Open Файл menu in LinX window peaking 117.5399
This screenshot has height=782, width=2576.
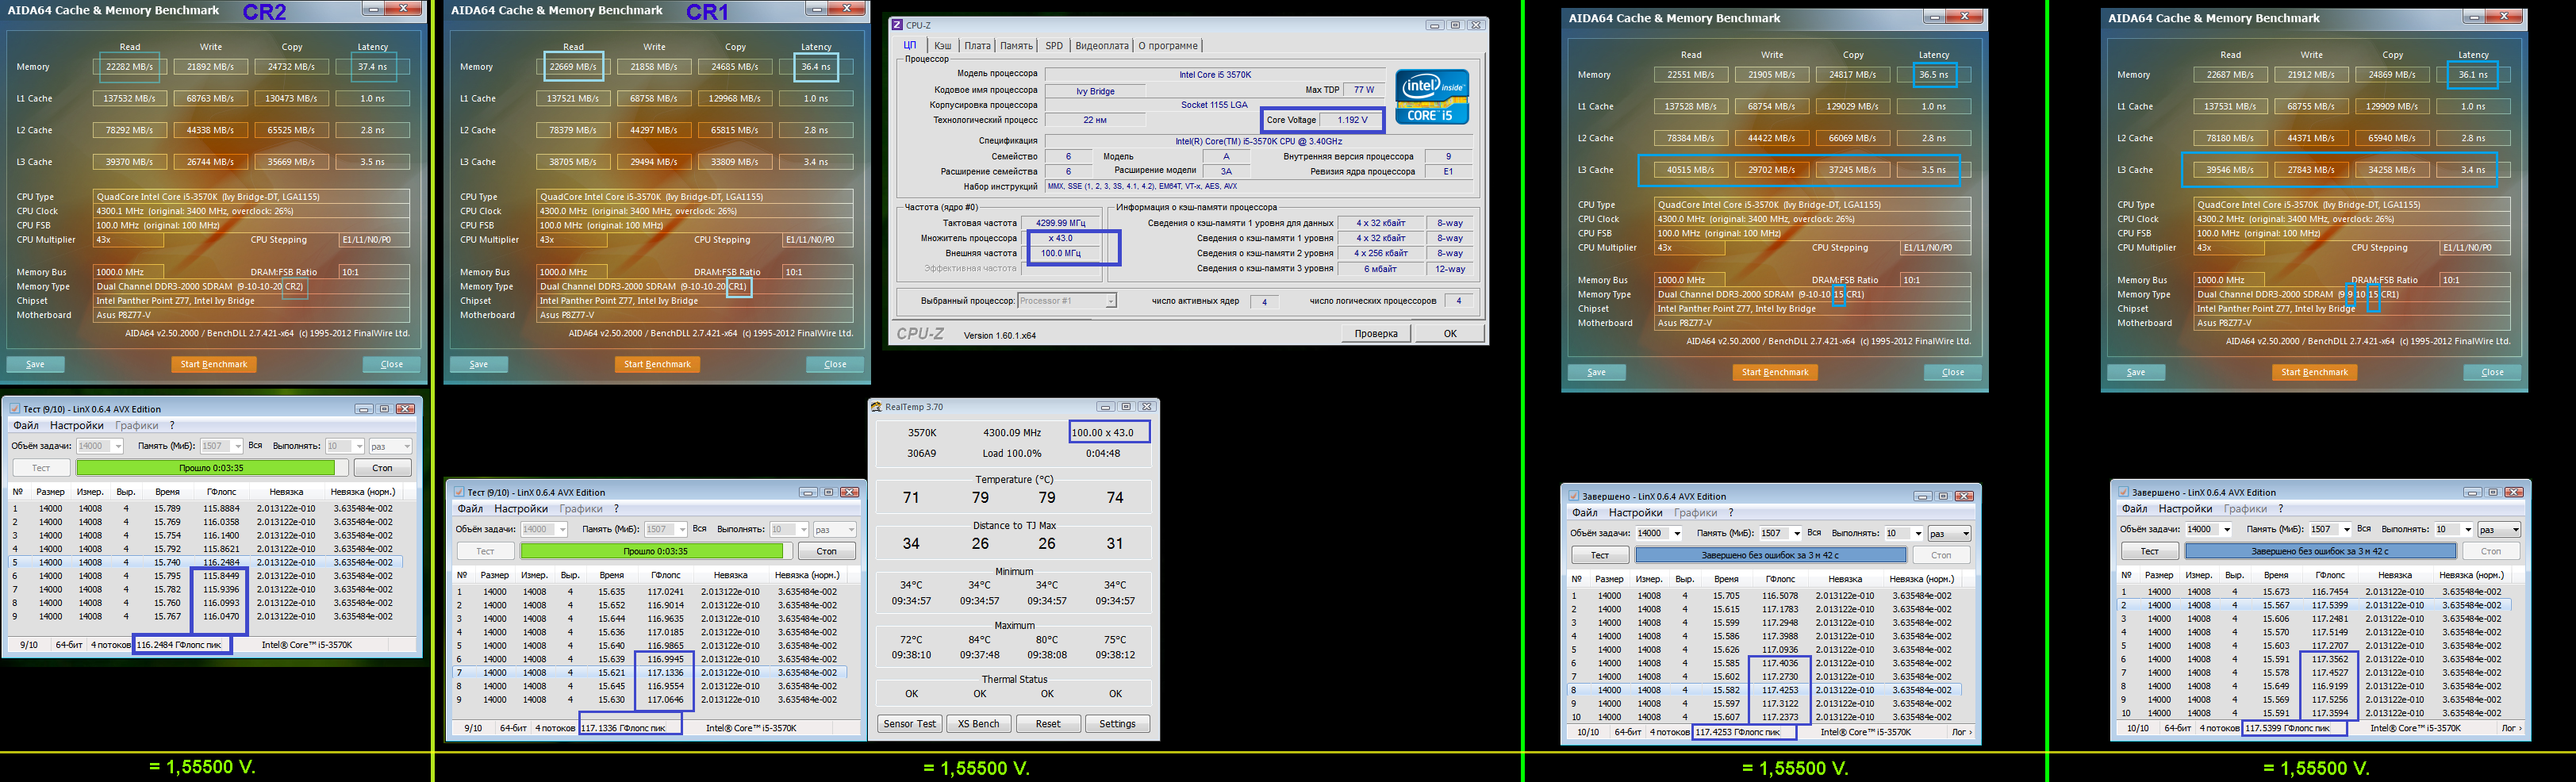coord(2135,509)
